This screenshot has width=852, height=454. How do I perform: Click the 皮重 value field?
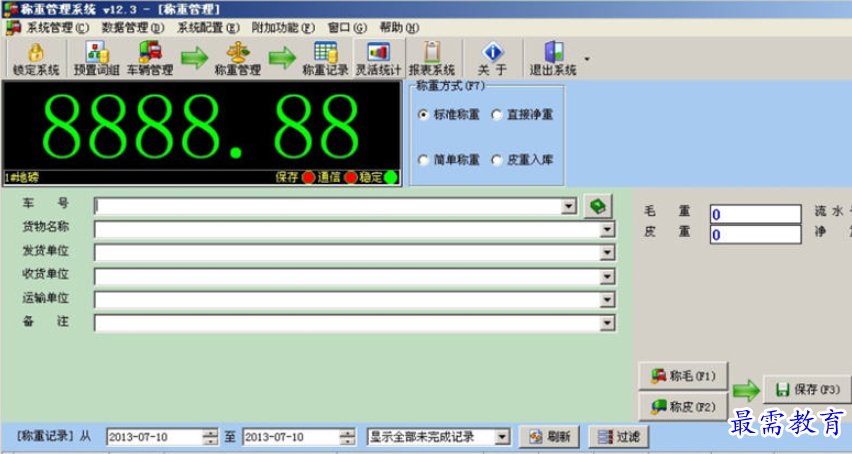click(x=755, y=234)
